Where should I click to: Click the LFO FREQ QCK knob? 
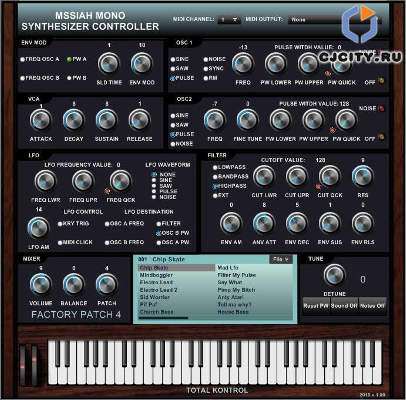[121, 181]
